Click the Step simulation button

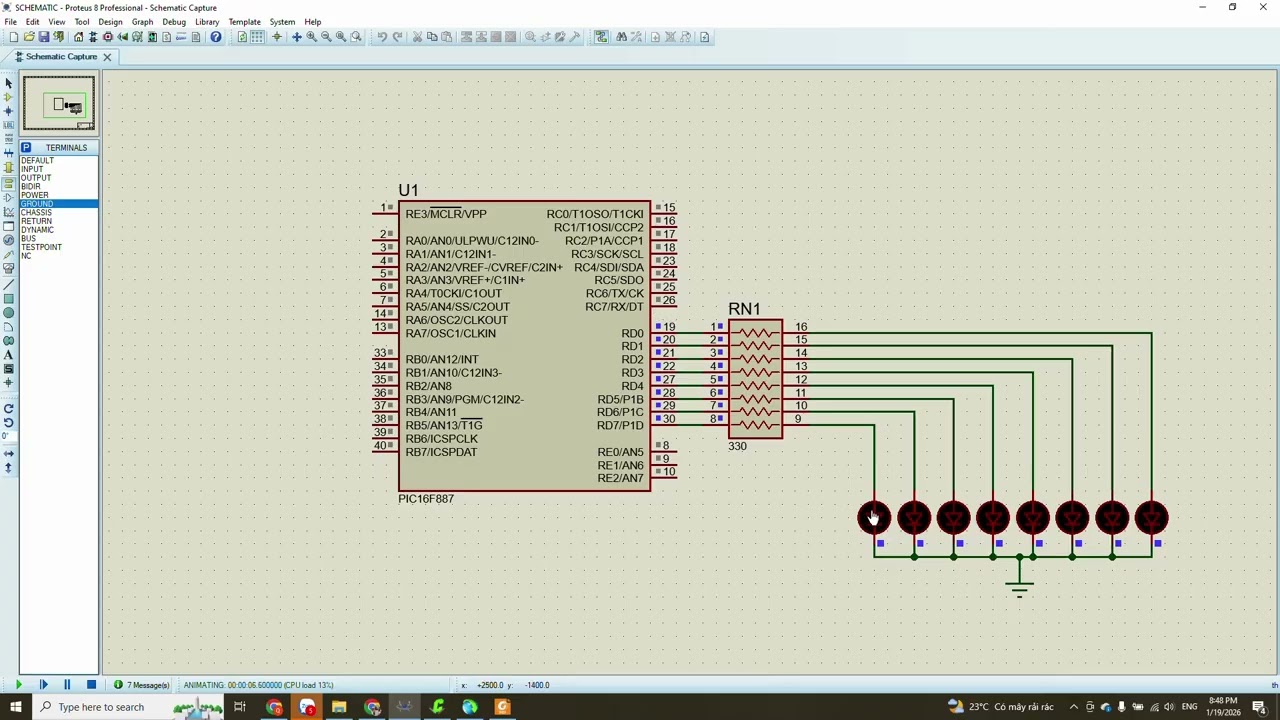(x=43, y=685)
